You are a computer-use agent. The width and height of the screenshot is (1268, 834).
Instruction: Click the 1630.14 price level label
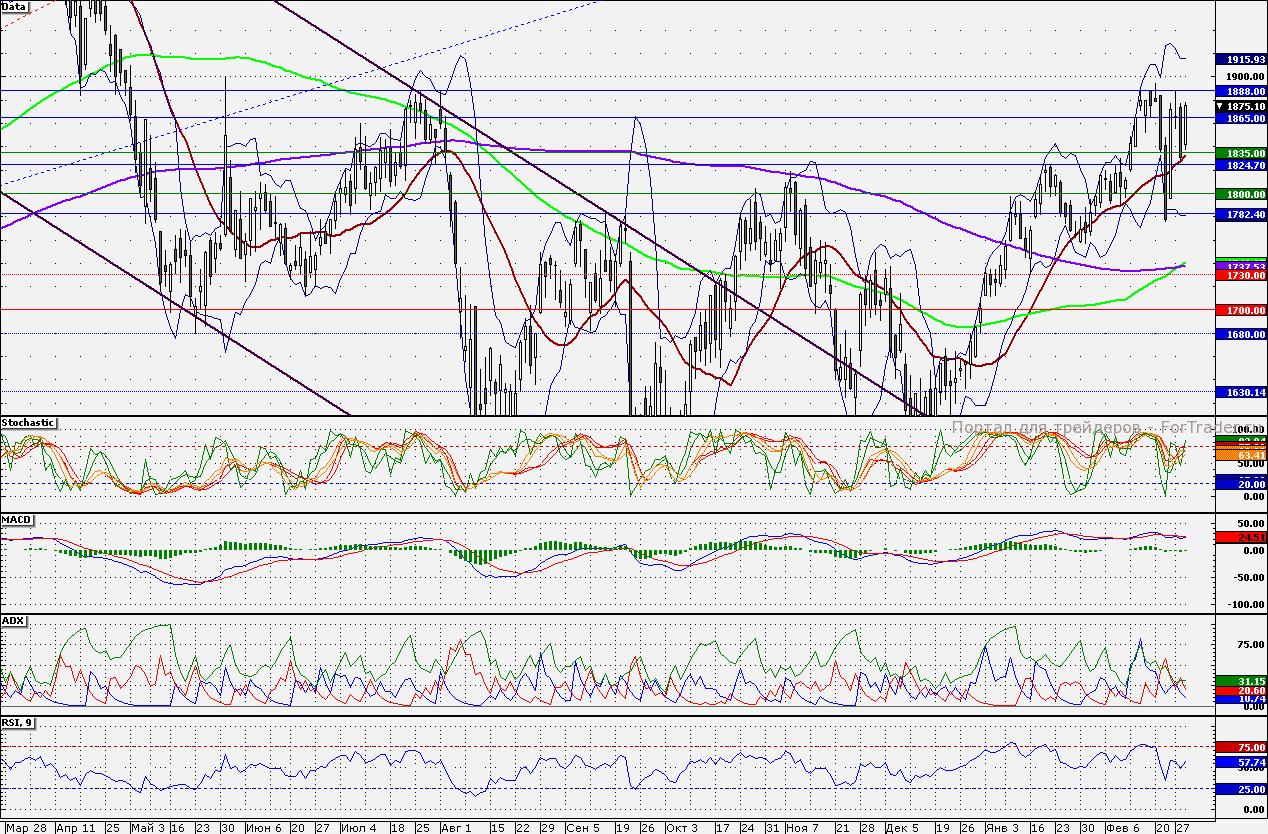click(1241, 393)
